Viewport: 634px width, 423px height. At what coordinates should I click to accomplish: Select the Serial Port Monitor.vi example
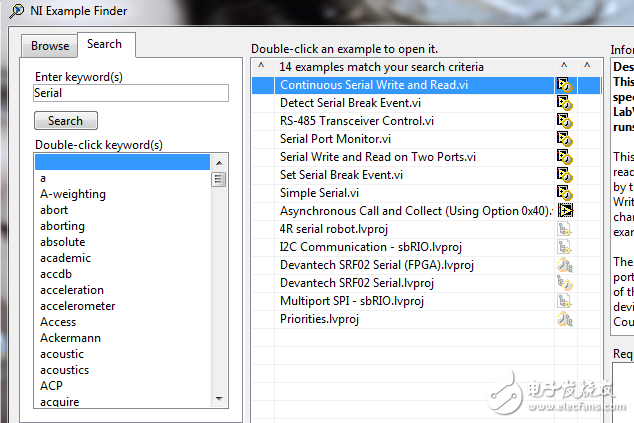tap(335, 139)
